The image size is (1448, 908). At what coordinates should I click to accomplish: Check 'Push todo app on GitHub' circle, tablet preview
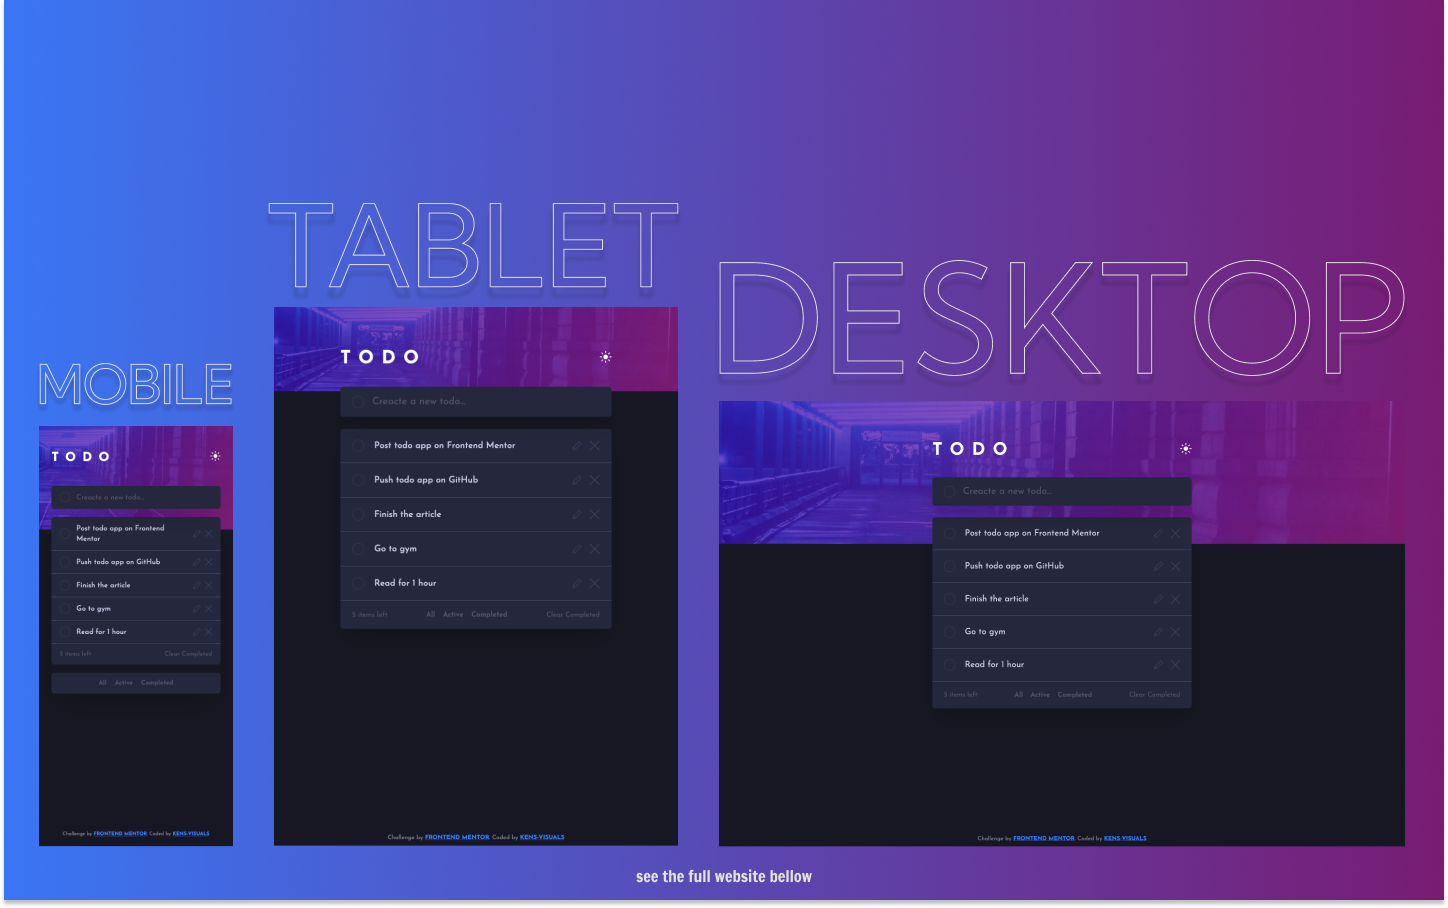358,480
